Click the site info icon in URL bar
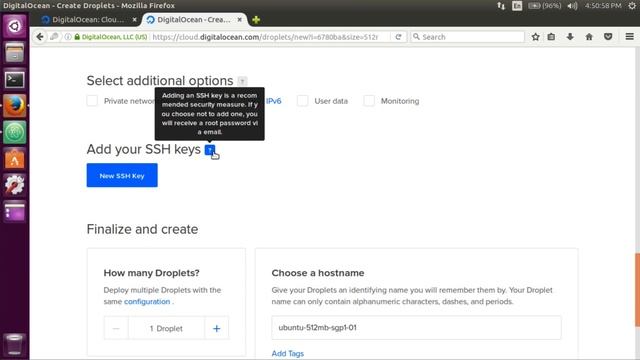640x360 pixels. 68,37
